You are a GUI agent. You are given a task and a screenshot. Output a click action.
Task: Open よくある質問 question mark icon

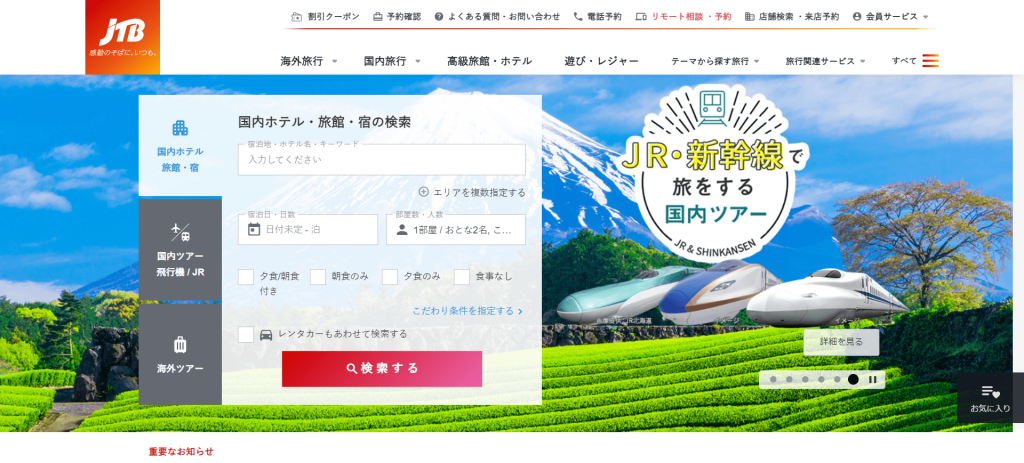pyautogui.click(x=439, y=17)
